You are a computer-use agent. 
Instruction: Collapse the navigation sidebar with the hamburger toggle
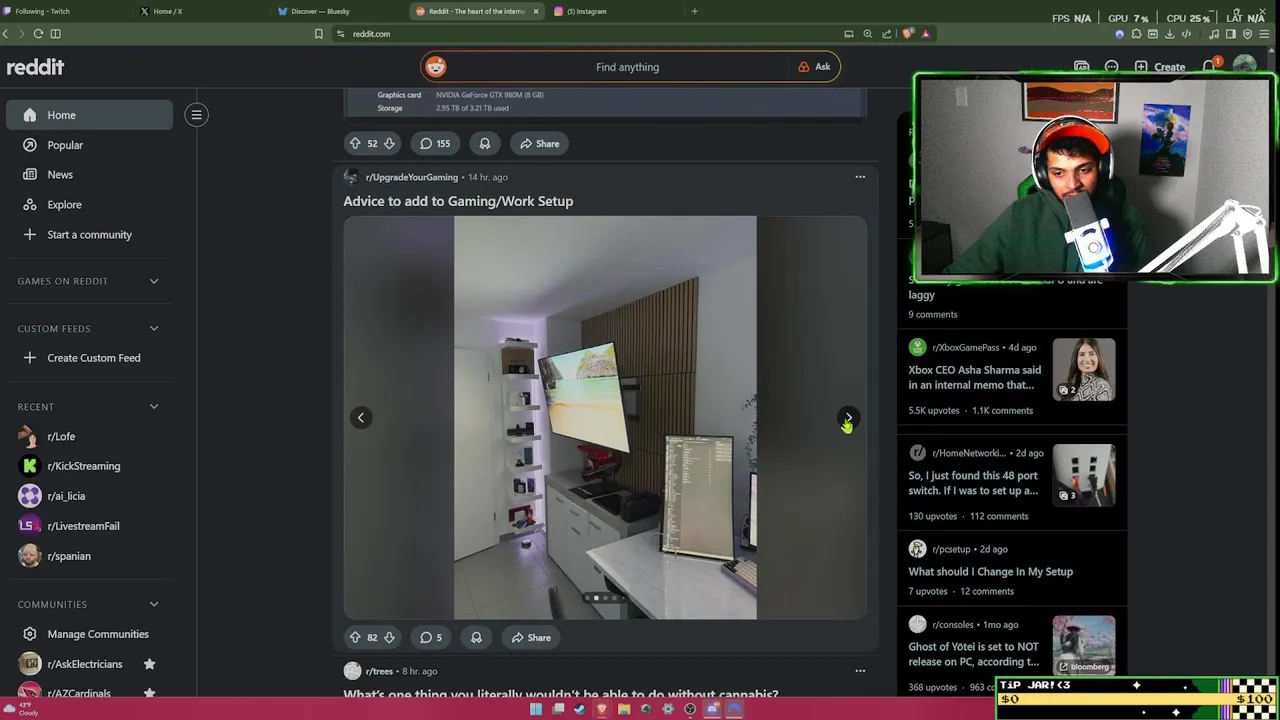pyautogui.click(x=196, y=115)
